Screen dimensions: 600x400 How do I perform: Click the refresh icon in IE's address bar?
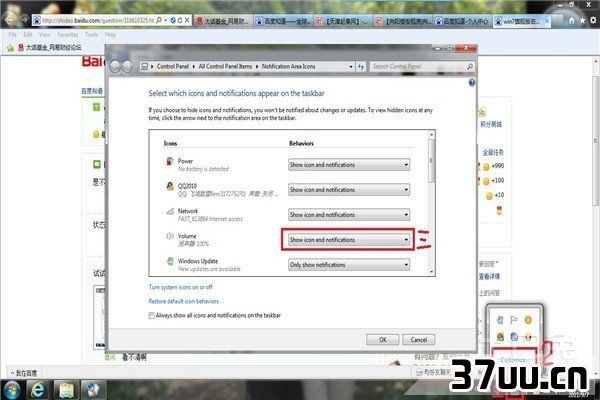(x=180, y=20)
